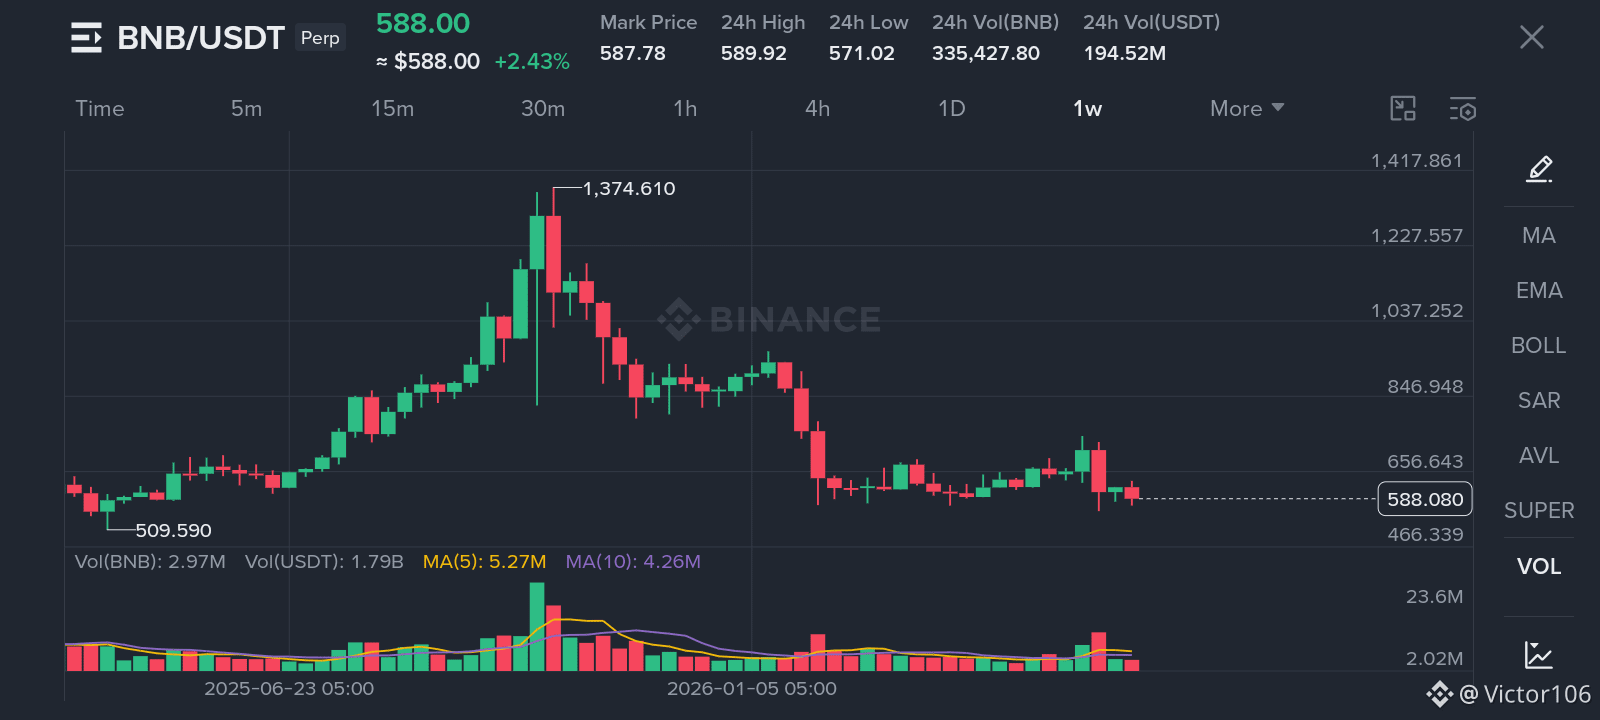
Task: Click the Mark Price value 587.78
Action: pyautogui.click(x=632, y=53)
